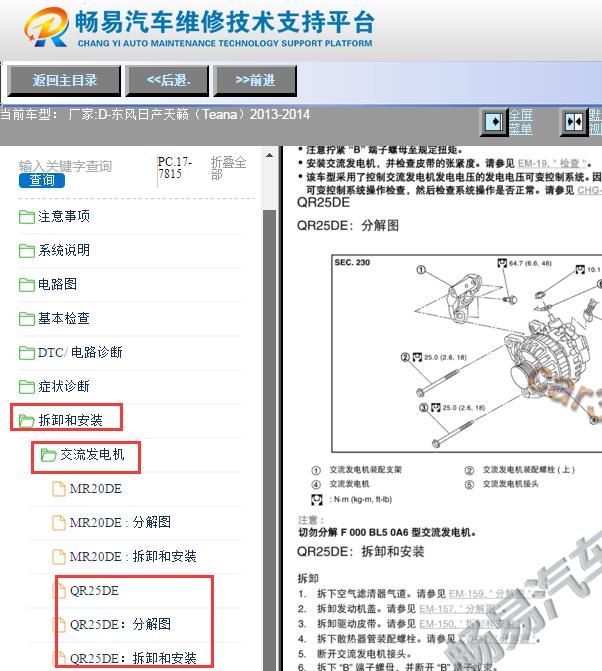This screenshot has height=671, width=602.
Task: Click the PC.17-7815 text
Action: 175,168
